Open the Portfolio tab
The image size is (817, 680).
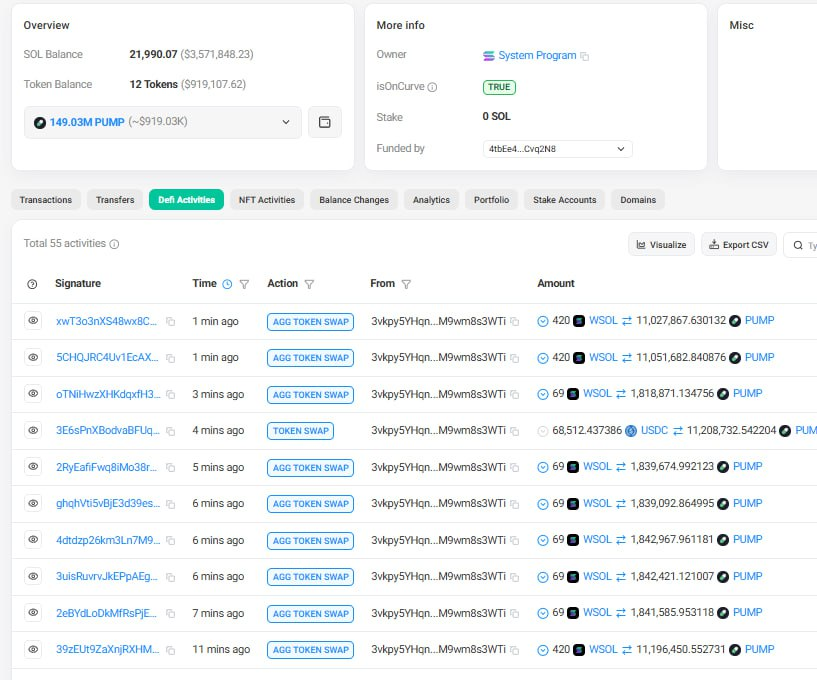[491, 200]
